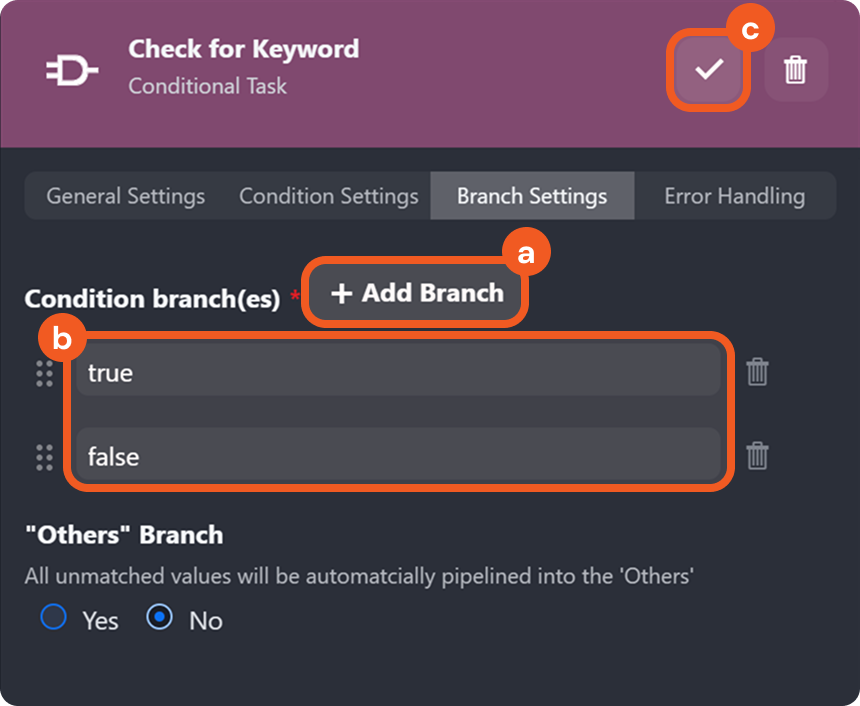
Task: Select the Branch Settings tab
Action: 532,196
